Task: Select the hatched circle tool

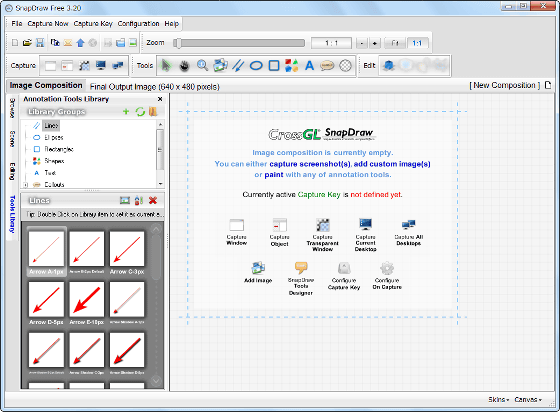Action: point(345,66)
